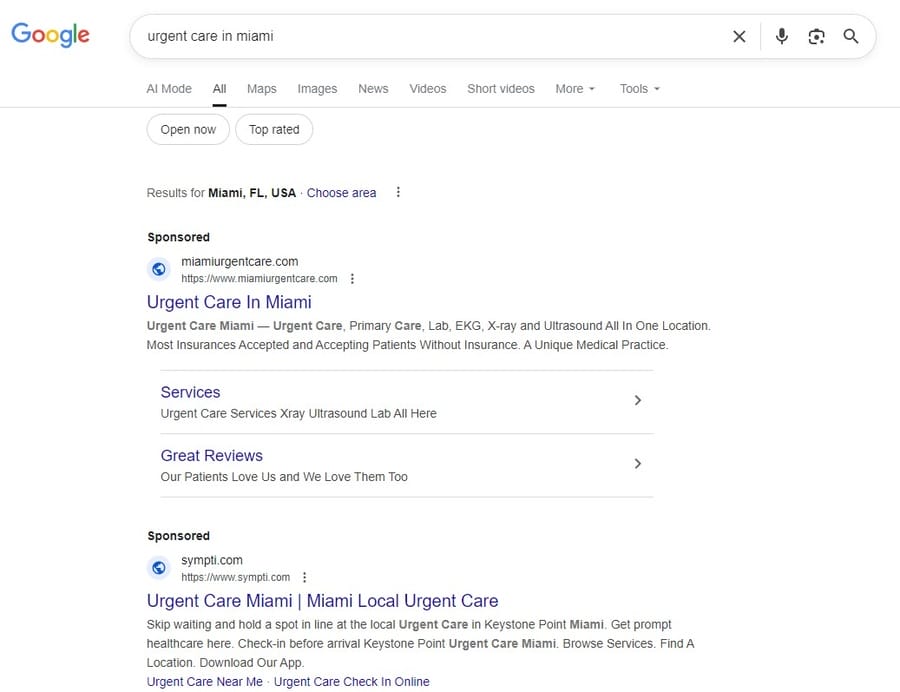Open the Great Reviews sitelink chevron
Viewport: 900px width, 692px height.
(x=638, y=464)
